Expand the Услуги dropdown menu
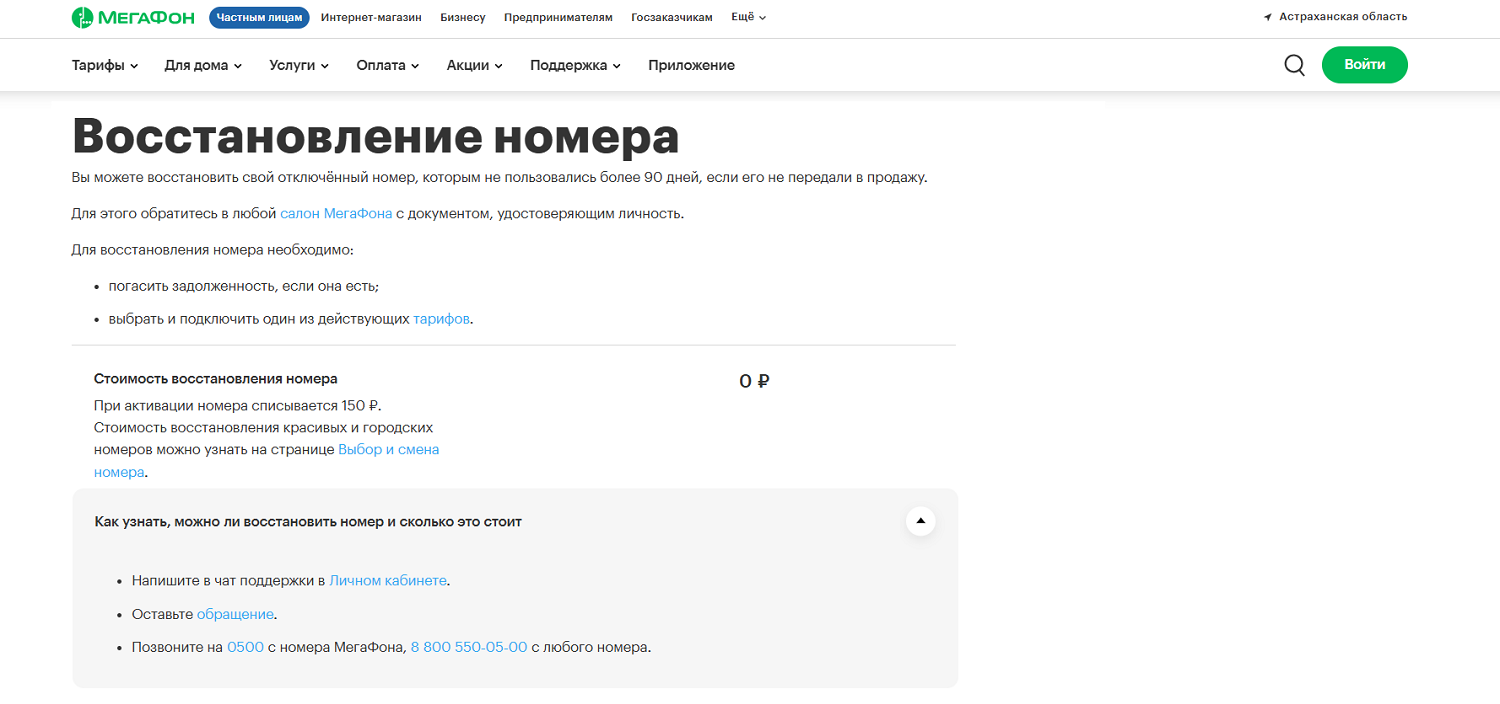The height and width of the screenshot is (704, 1500). tap(299, 65)
